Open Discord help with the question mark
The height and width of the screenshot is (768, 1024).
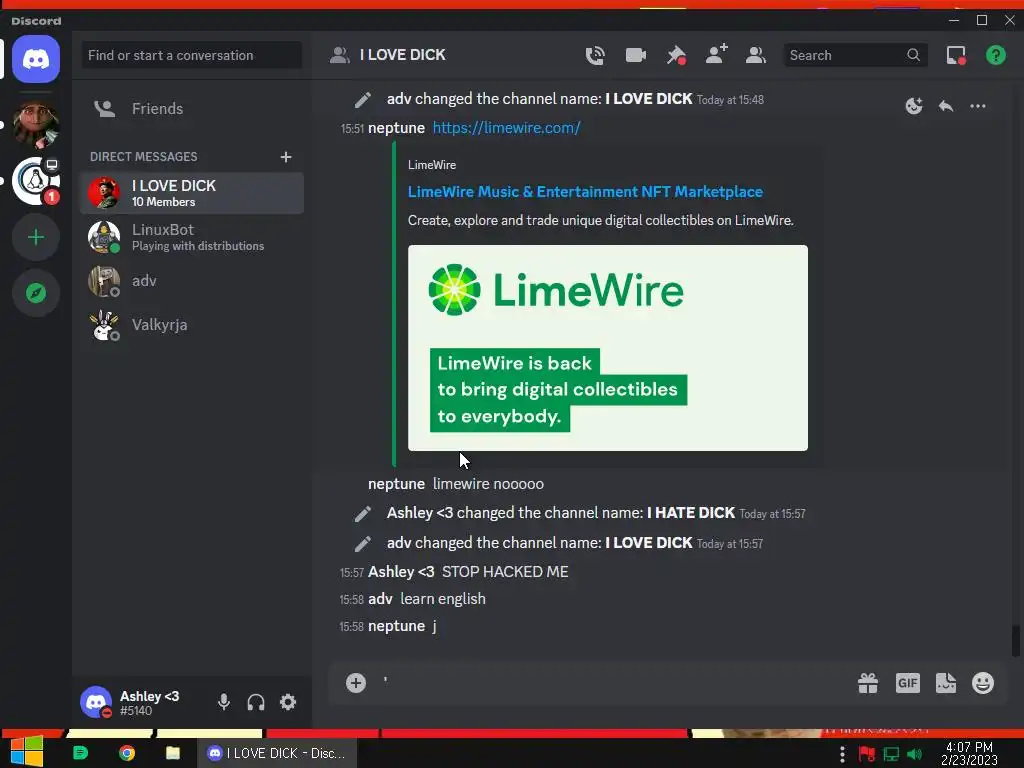[995, 56]
